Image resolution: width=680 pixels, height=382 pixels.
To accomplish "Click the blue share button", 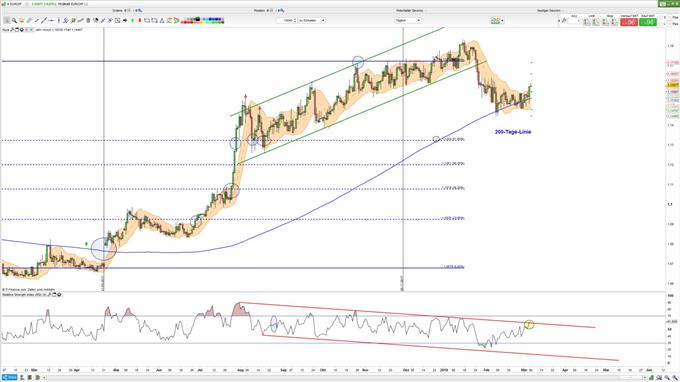I will pyautogui.click(x=10, y=378).
